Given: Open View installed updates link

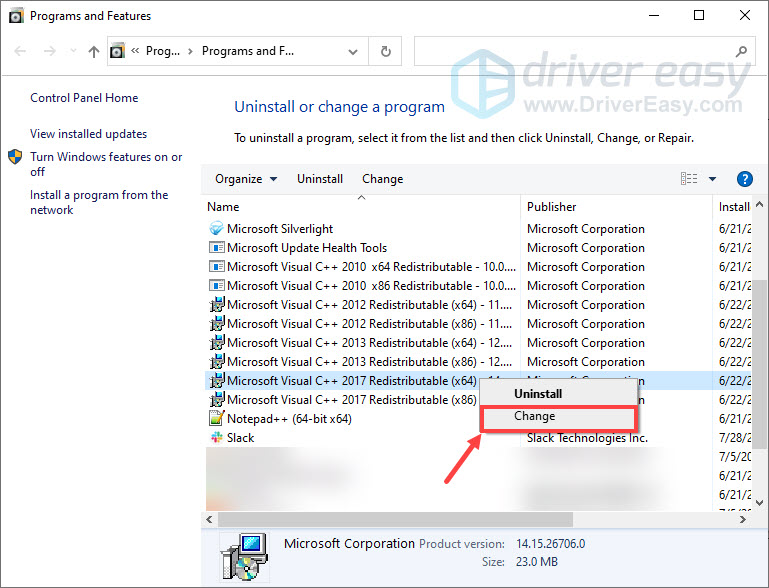Looking at the screenshot, I should [x=88, y=133].
